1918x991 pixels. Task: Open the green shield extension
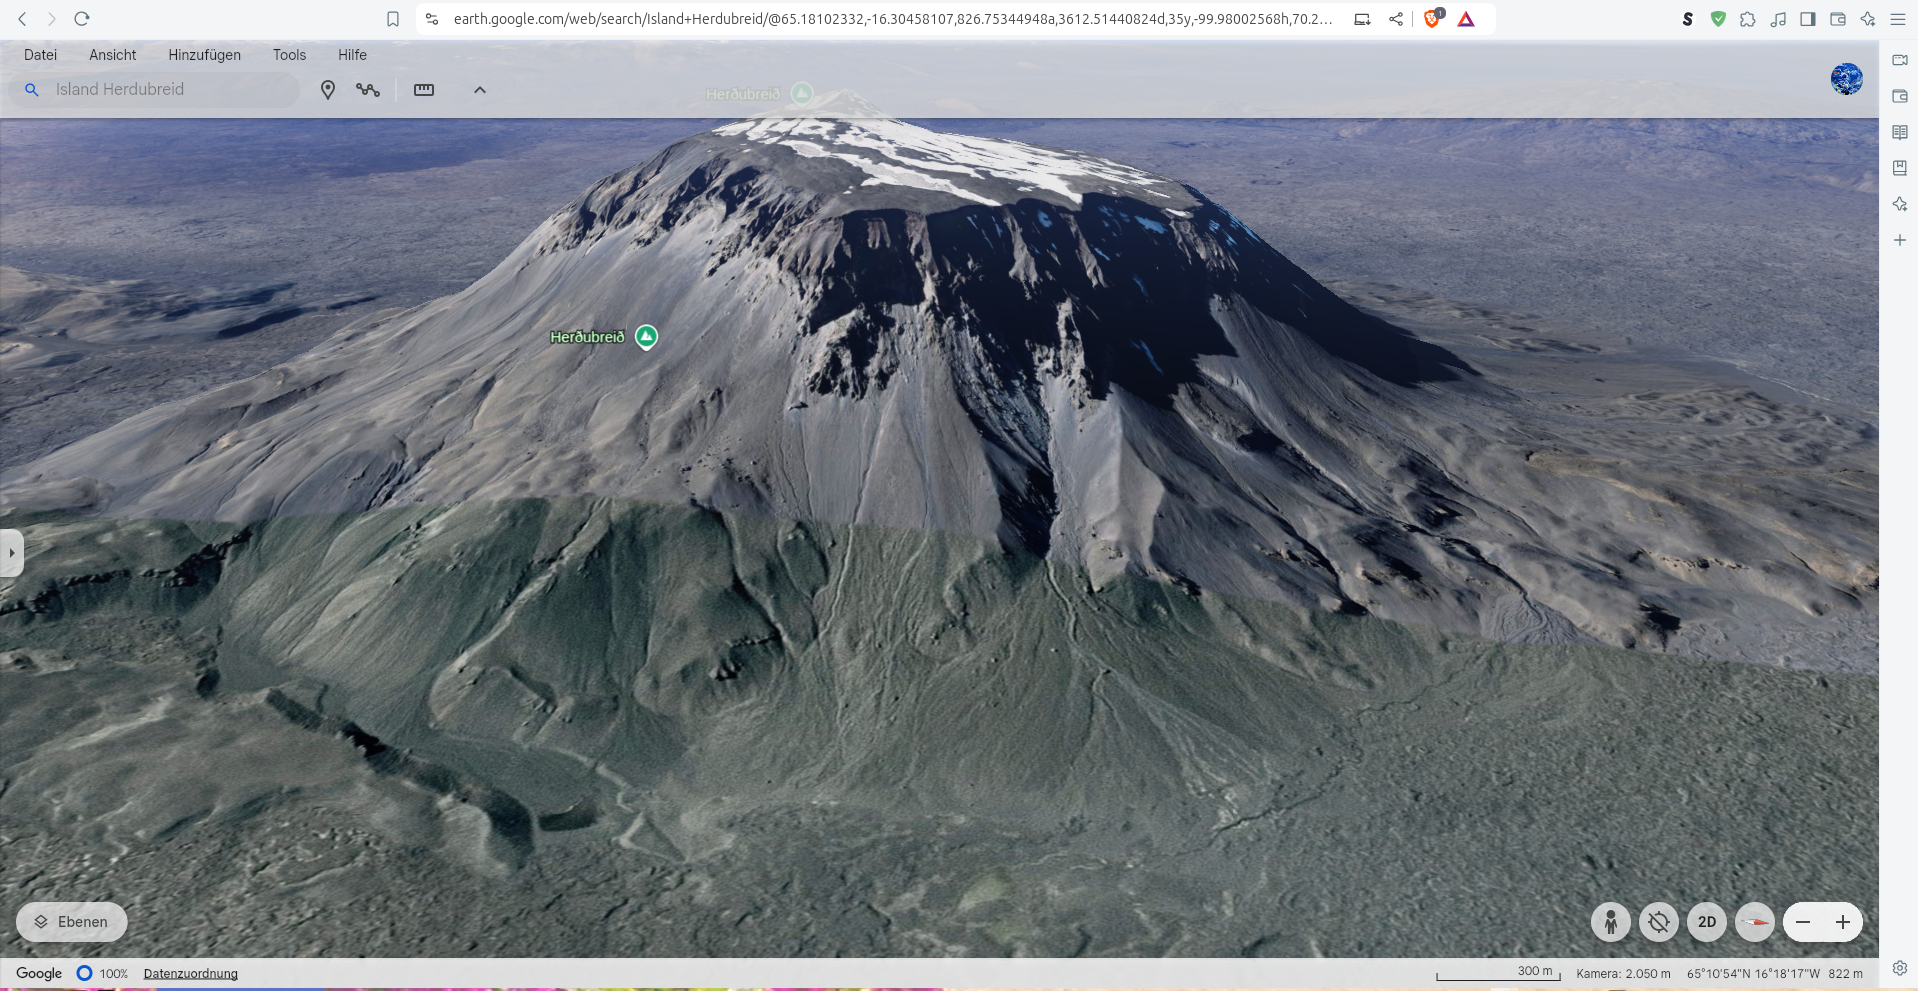click(x=1718, y=19)
